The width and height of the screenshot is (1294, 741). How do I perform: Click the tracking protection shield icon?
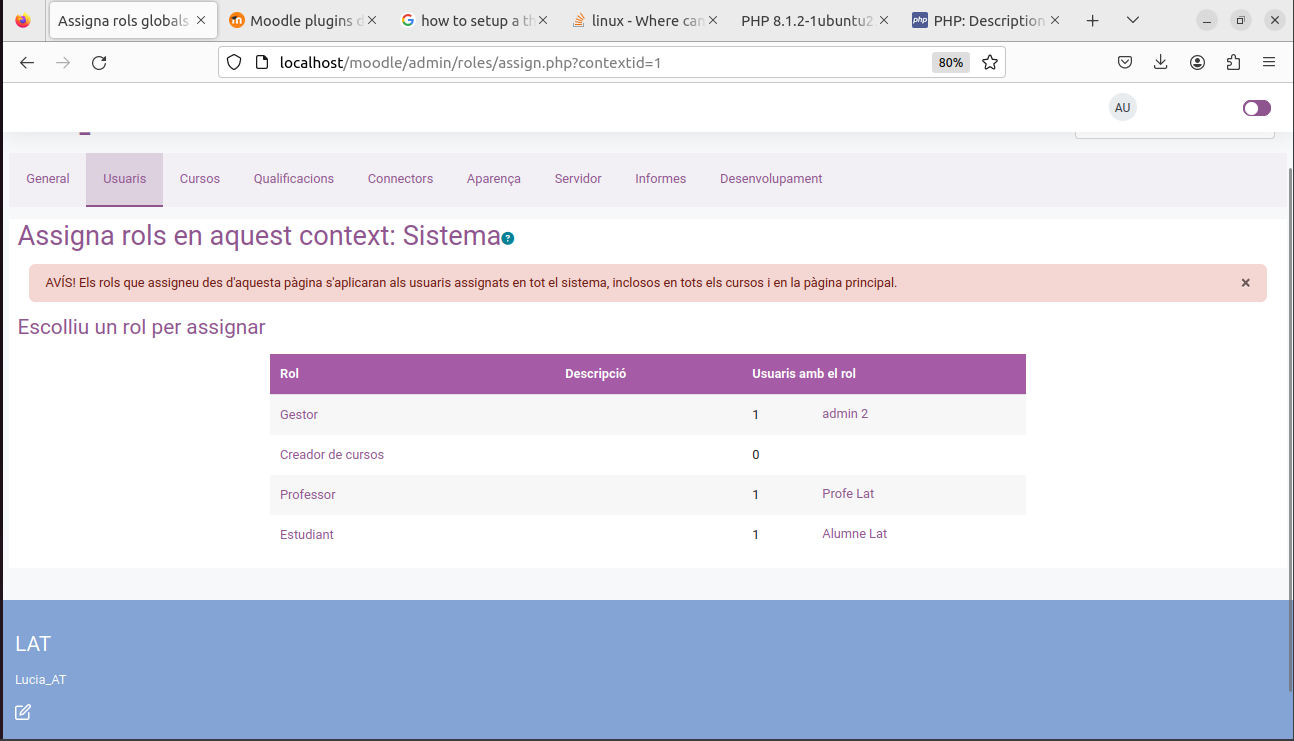click(x=233, y=61)
